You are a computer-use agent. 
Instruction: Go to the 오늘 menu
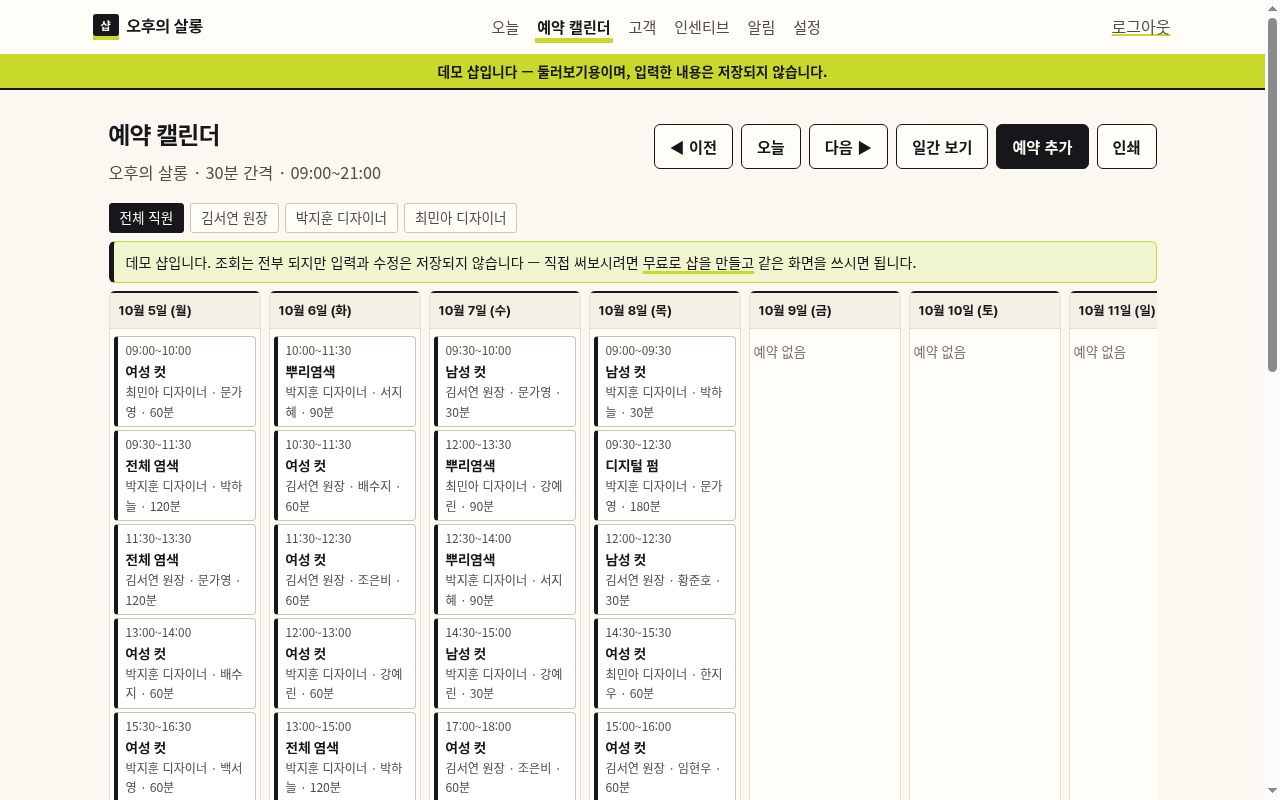pos(505,27)
